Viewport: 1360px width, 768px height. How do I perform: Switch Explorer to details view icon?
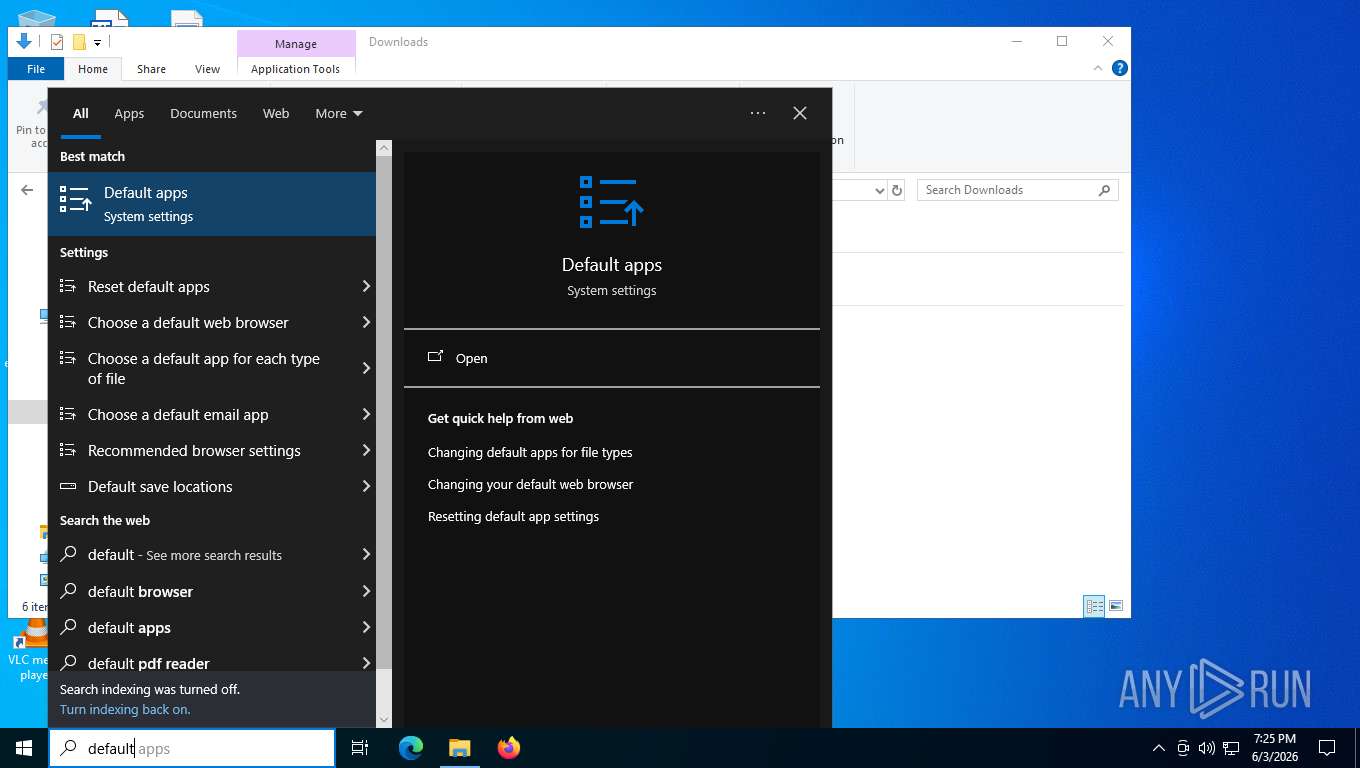[x=1095, y=606]
